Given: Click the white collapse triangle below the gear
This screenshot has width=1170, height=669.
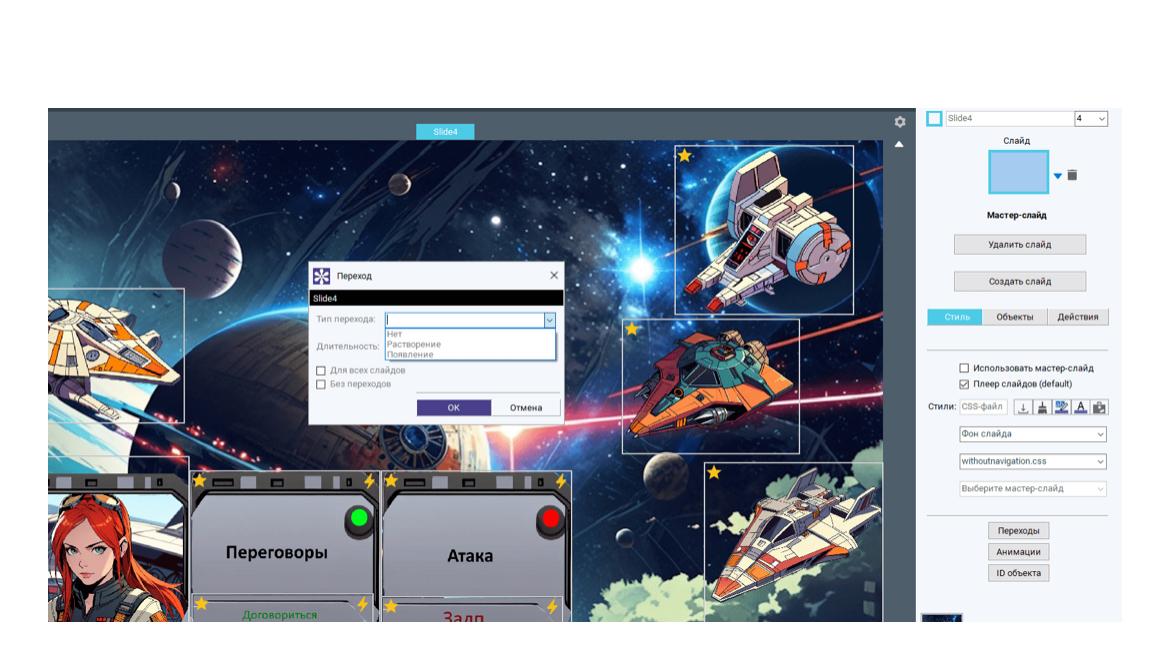Looking at the screenshot, I should pyautogui.click(x=899, y=145).
